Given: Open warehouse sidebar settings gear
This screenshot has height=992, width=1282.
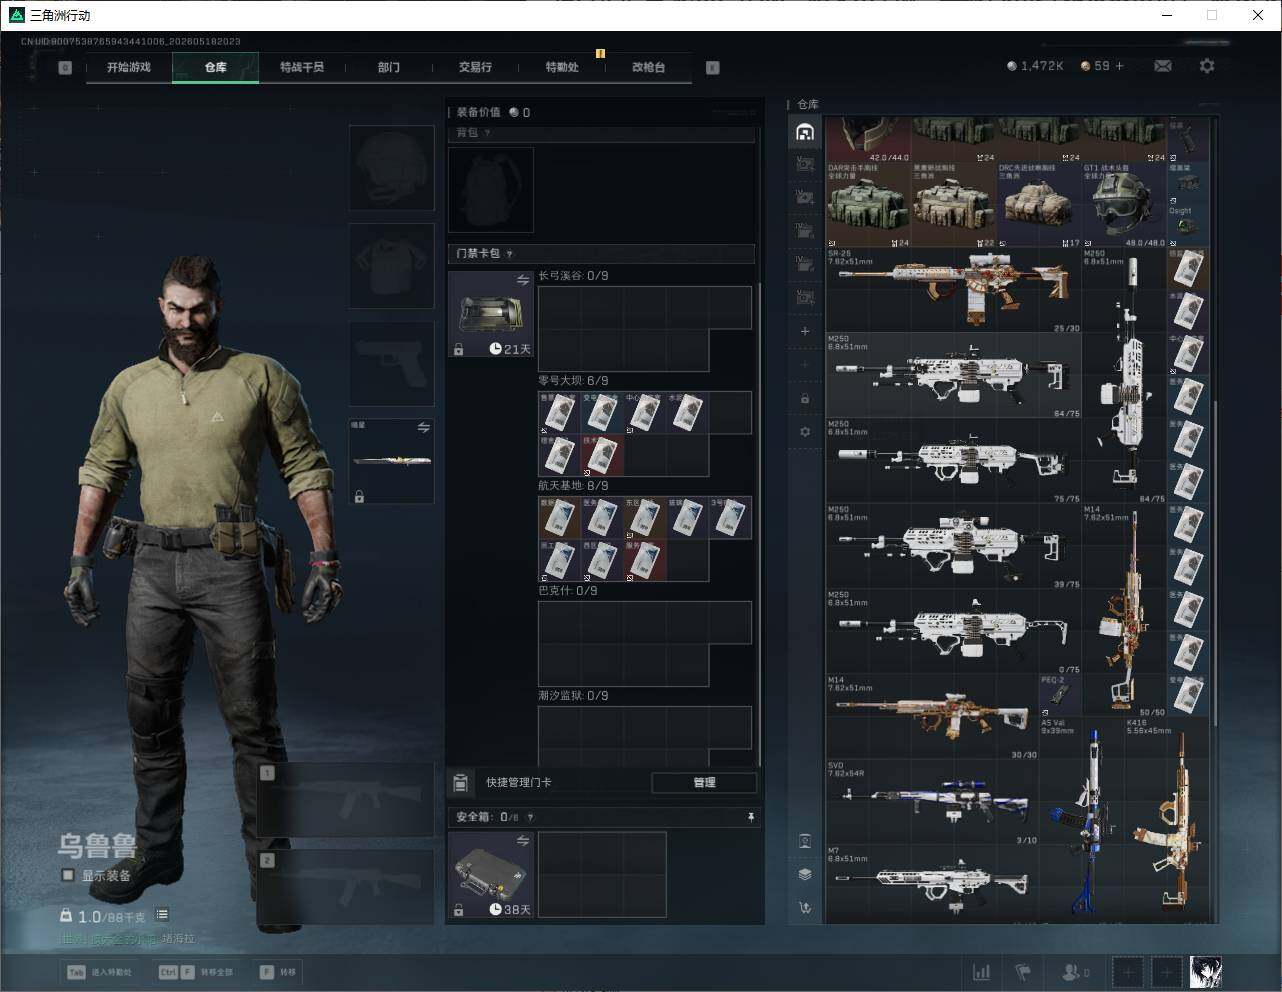Looking at the screenshot, I should (x=805, y=432).
